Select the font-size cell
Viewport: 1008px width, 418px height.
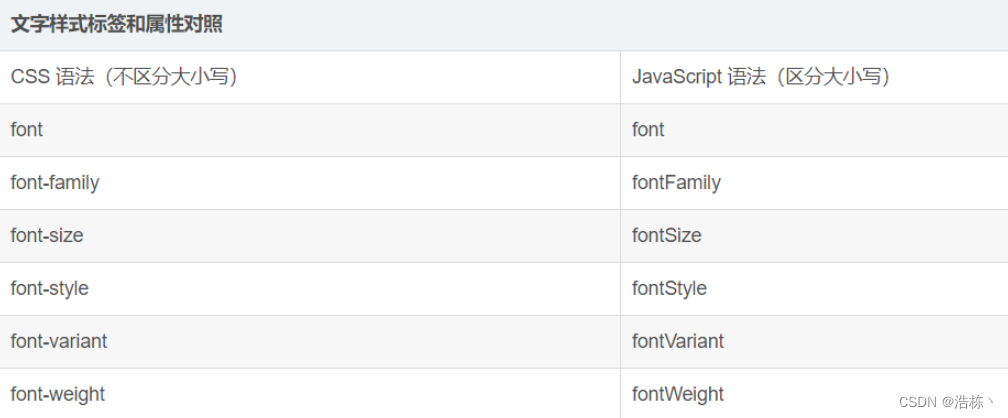47,236
